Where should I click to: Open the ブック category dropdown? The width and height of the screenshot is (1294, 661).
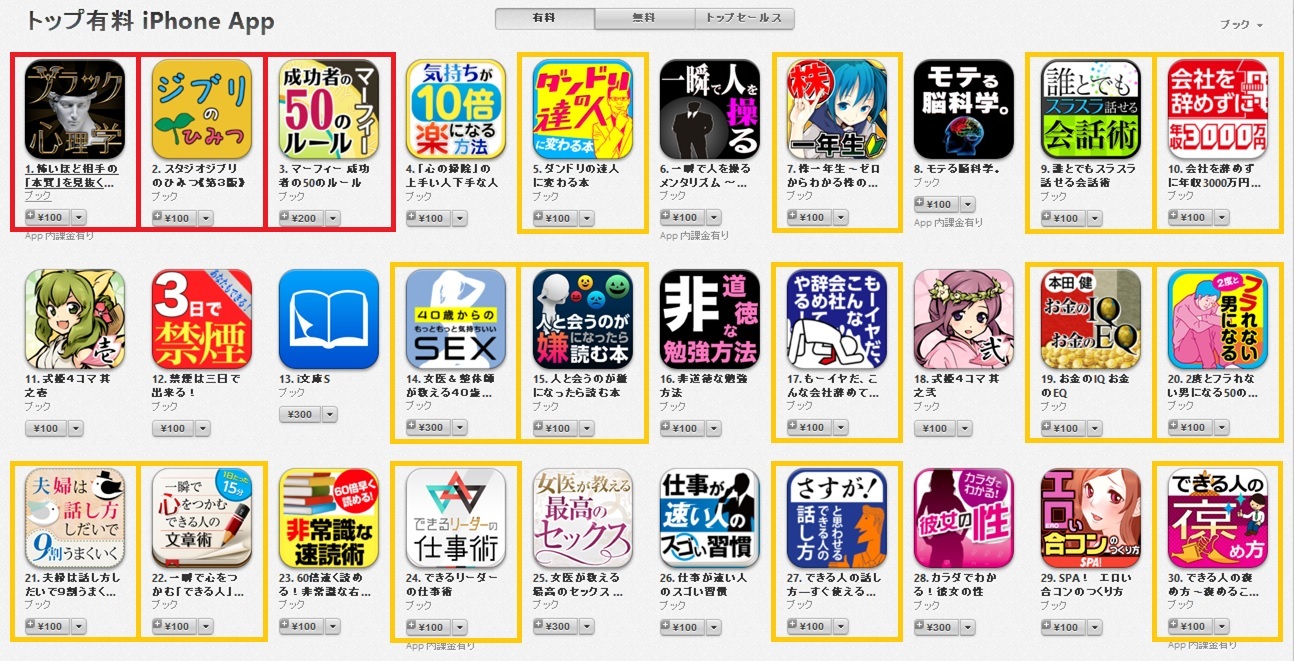[1241, 25]
